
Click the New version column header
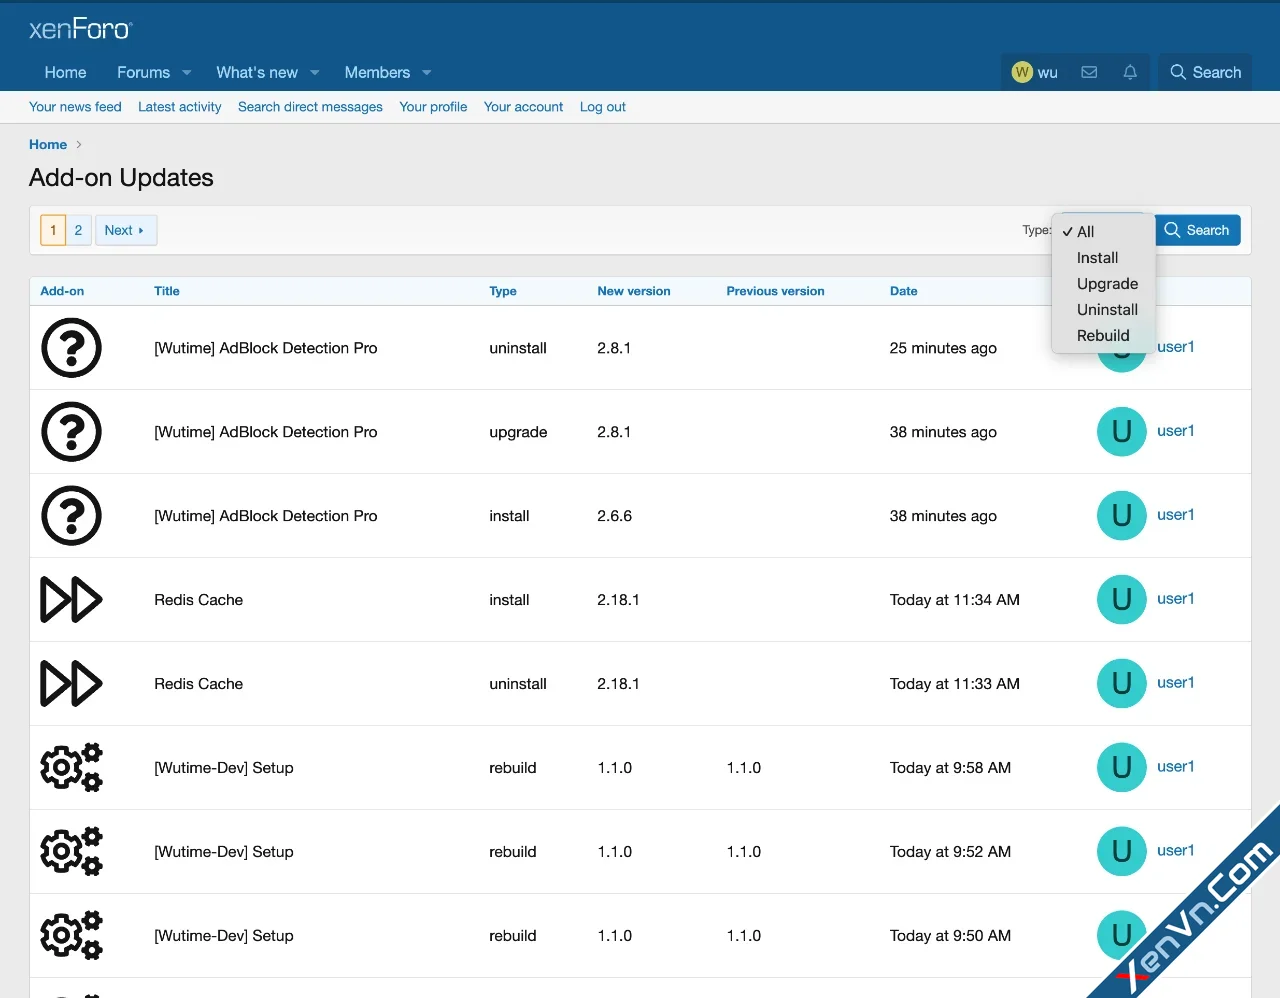[634, 291]
